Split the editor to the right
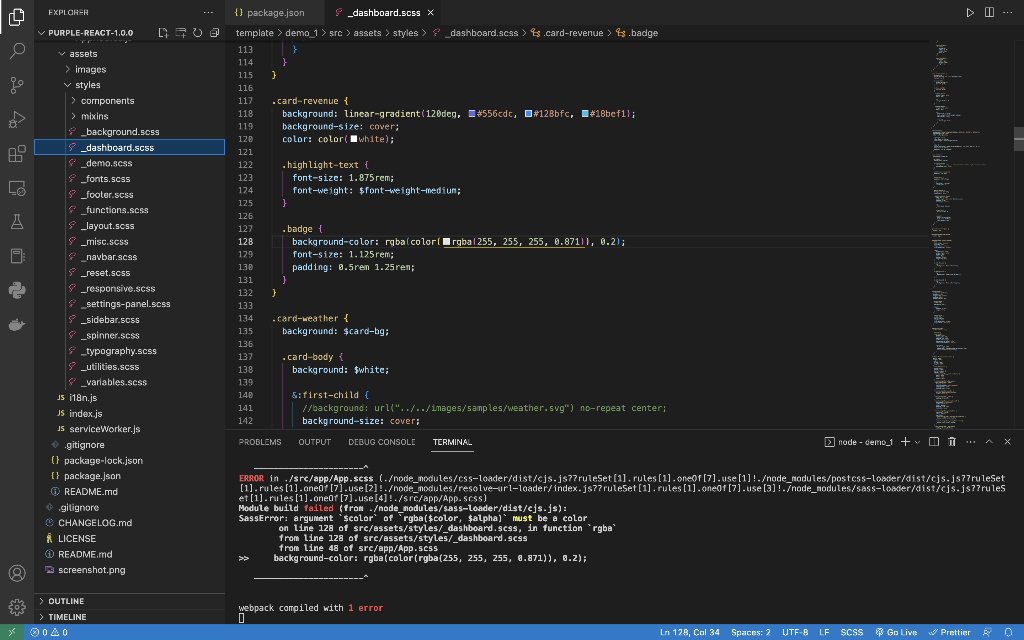Viewport: 1024px width, 640px height. coord(989,12)
